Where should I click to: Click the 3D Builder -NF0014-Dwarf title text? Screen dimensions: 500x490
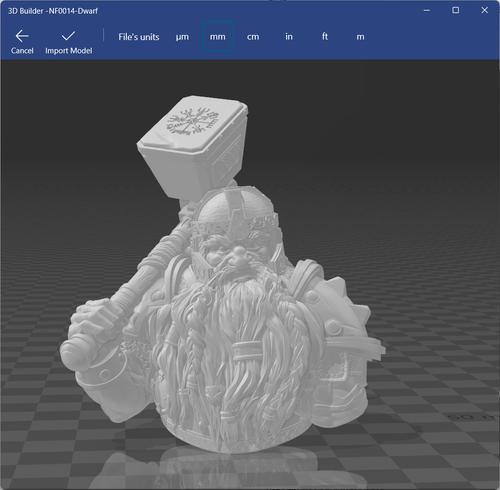pyautogui.click(x=53, y=11)
